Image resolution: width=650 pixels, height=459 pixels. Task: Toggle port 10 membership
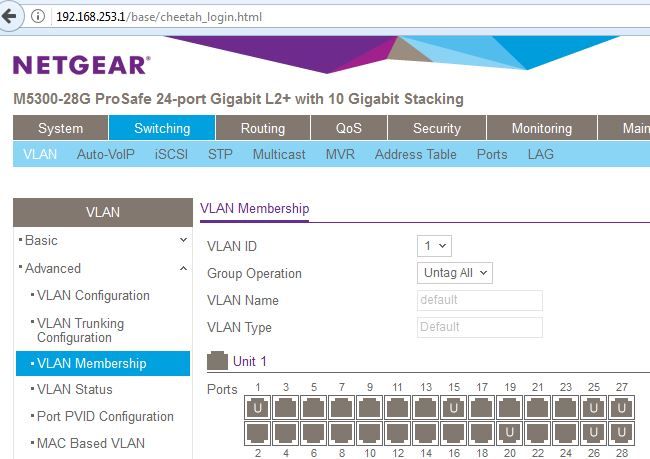(369, 432)
